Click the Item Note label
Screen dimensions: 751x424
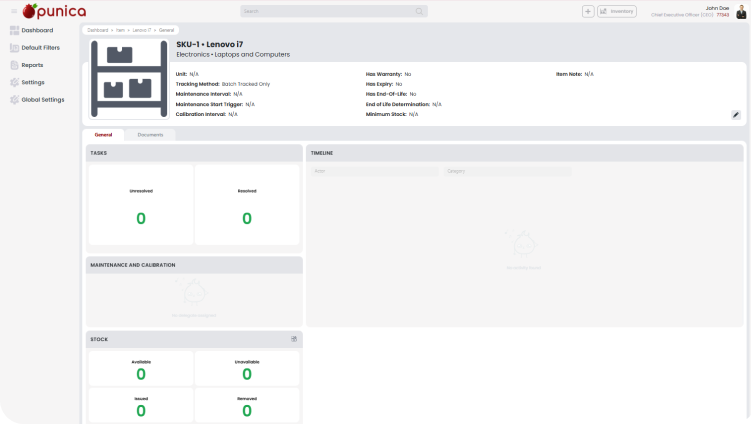coord(569,74)
